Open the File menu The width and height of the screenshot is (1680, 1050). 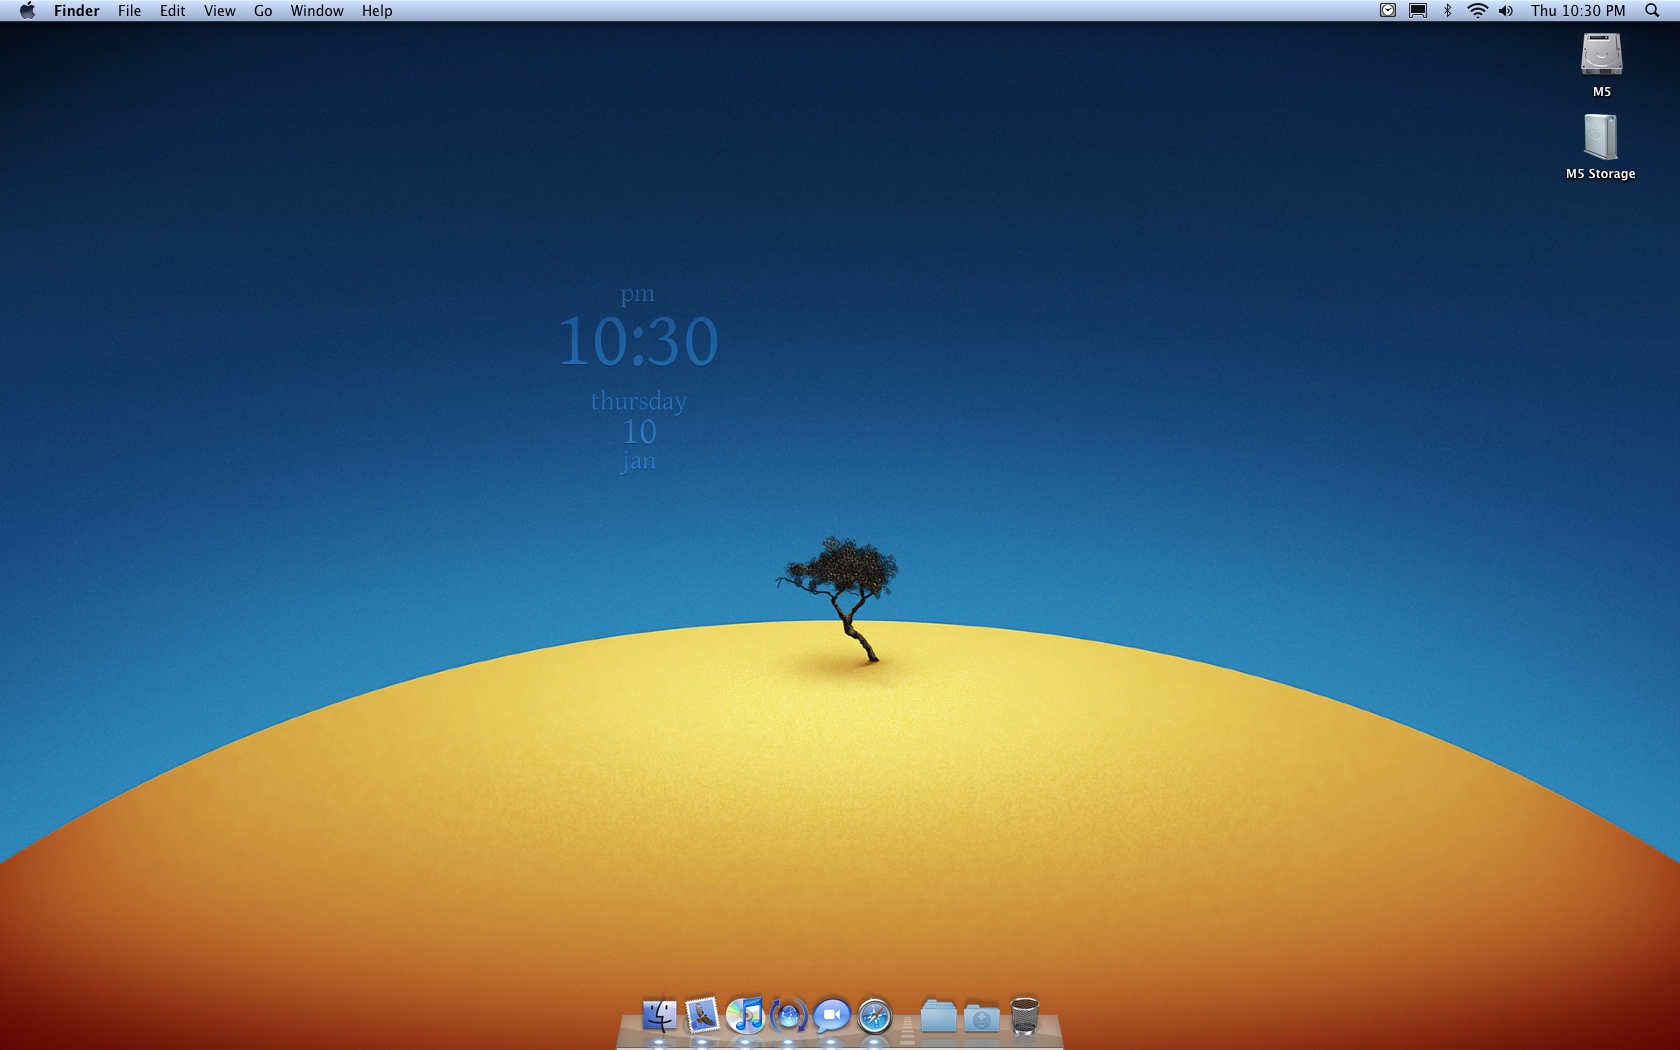(129, 11)
